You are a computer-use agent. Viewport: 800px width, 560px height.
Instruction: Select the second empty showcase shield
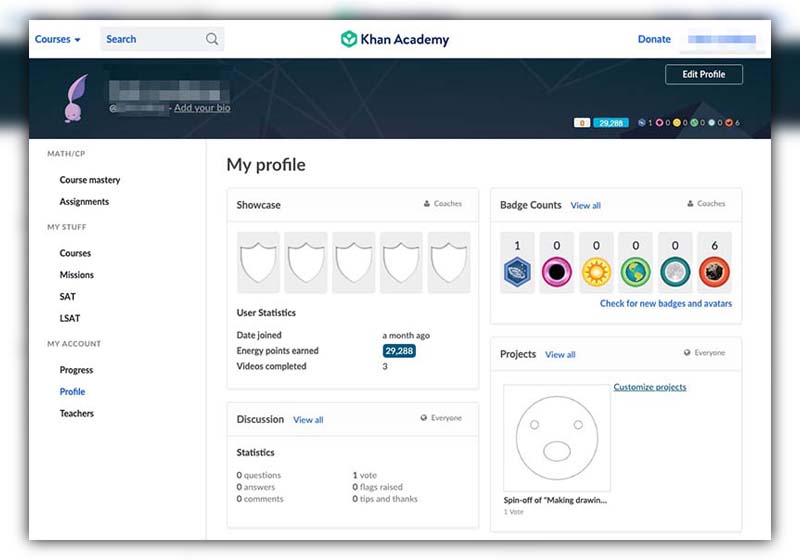(x=306, y=262)
